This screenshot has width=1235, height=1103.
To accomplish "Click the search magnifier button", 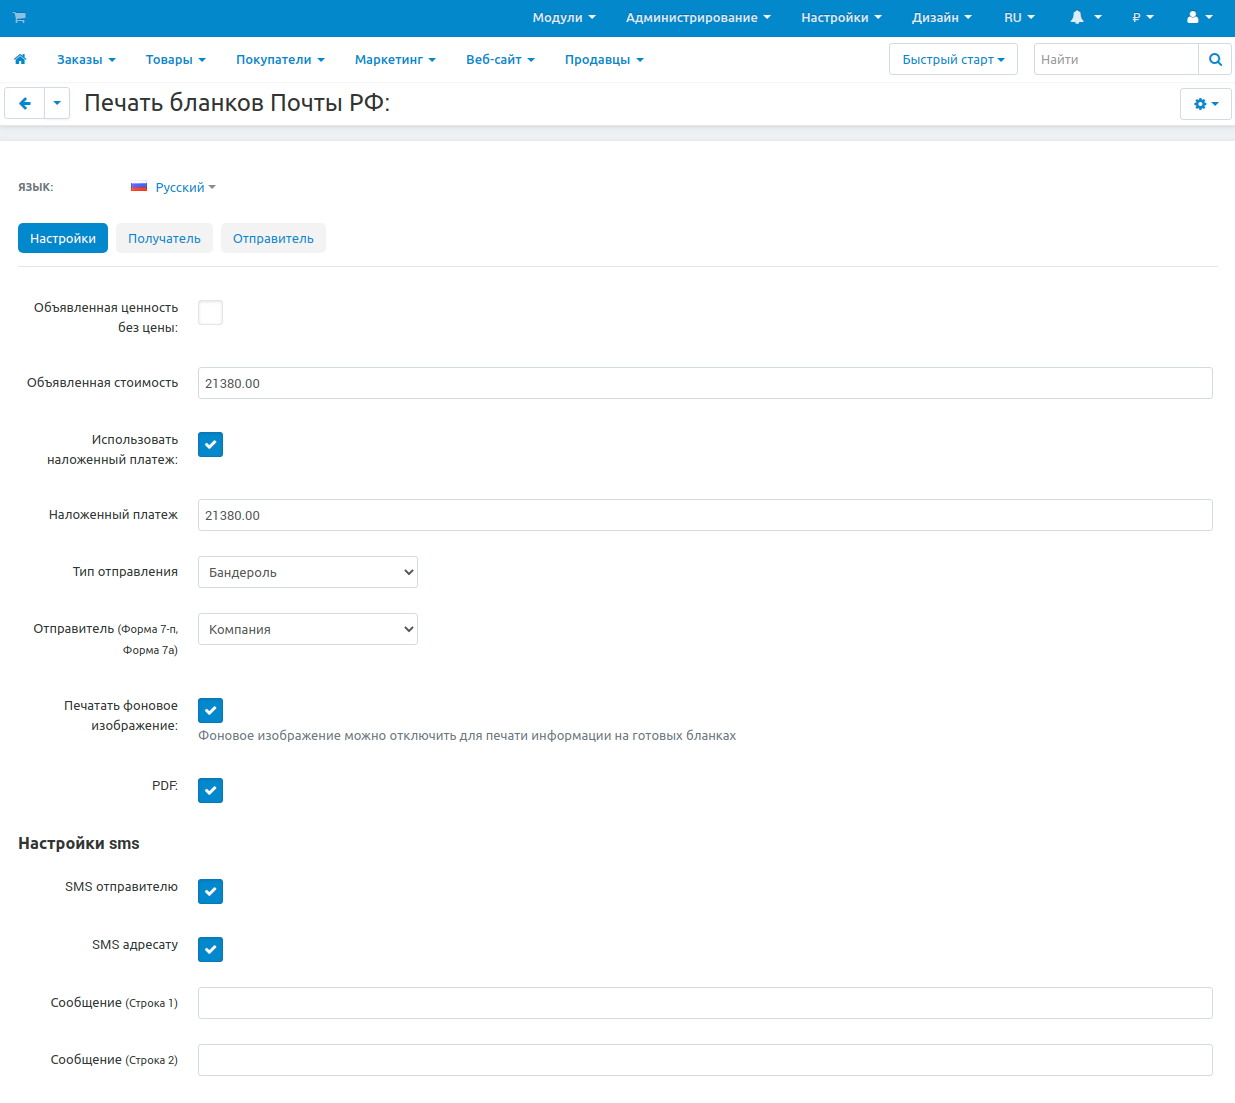I will point(1215,60).
